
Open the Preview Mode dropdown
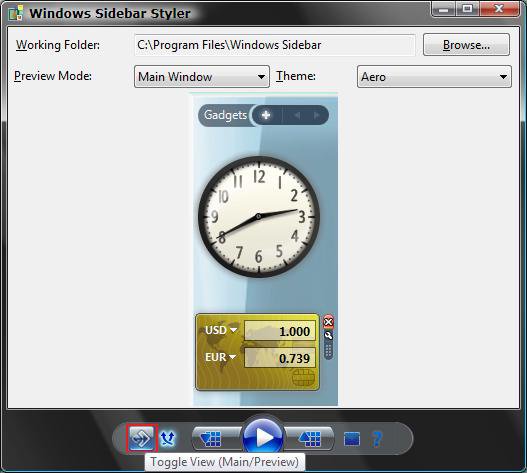[202, 77]
